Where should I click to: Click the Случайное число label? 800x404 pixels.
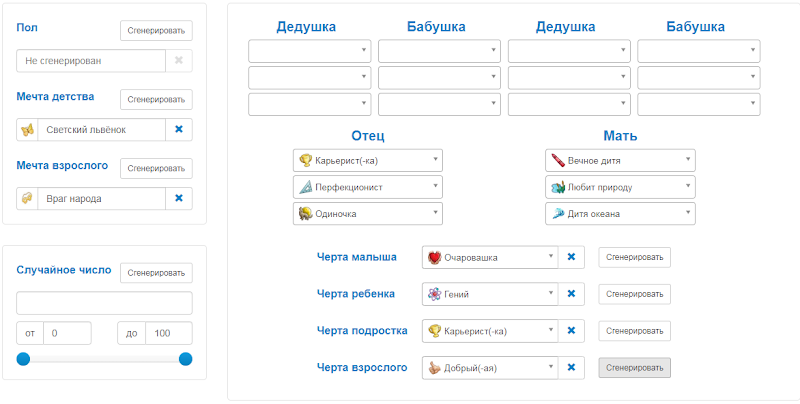pos(64,270)
